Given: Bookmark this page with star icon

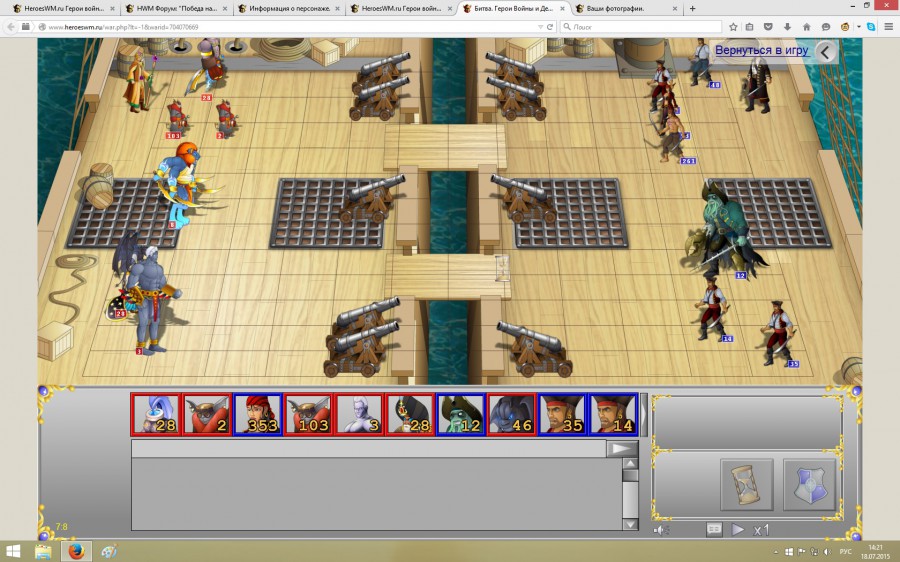Looking at the screenshot, I should tap(733, 27).
